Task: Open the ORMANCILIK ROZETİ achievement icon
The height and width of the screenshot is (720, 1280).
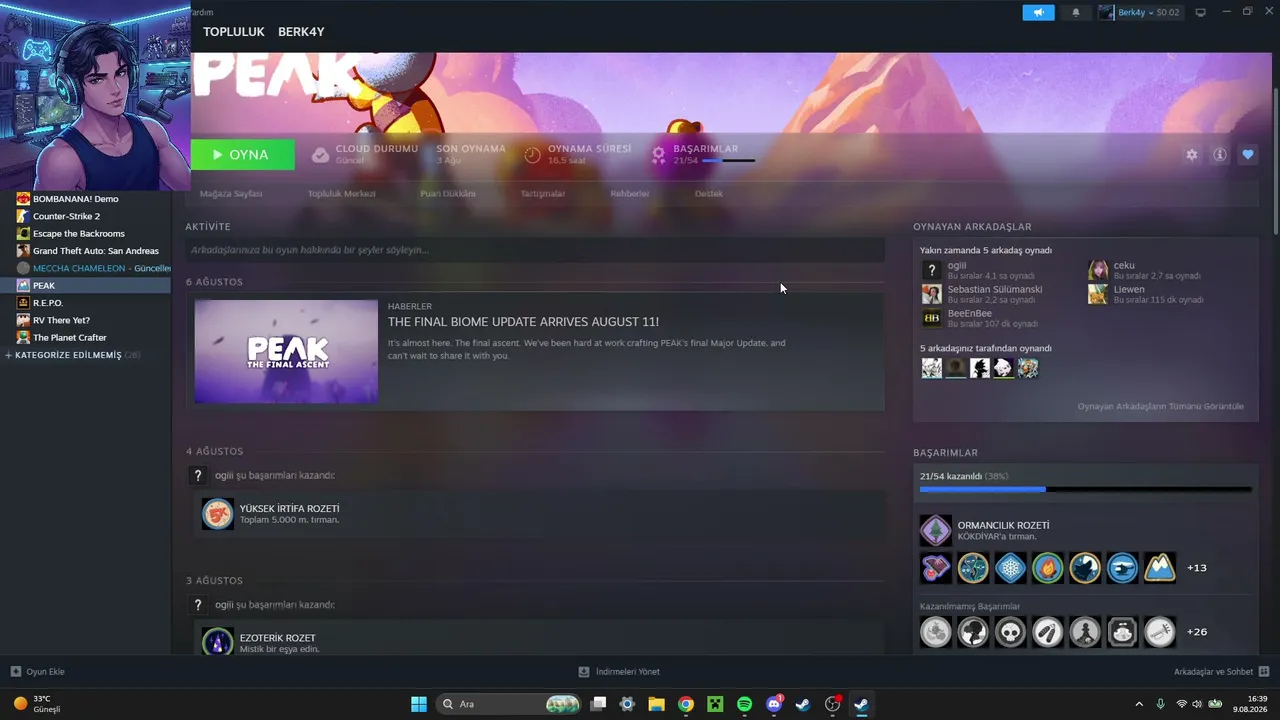Action: [936, 530]
